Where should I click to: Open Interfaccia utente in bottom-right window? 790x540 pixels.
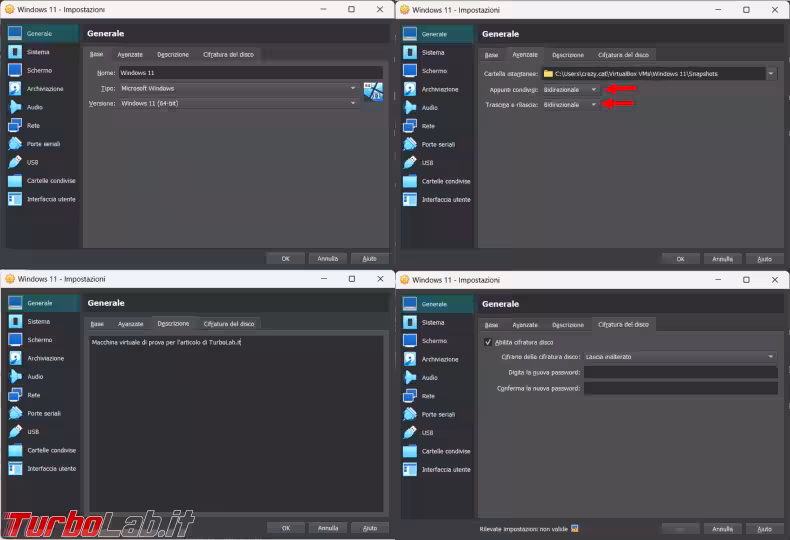437,469
